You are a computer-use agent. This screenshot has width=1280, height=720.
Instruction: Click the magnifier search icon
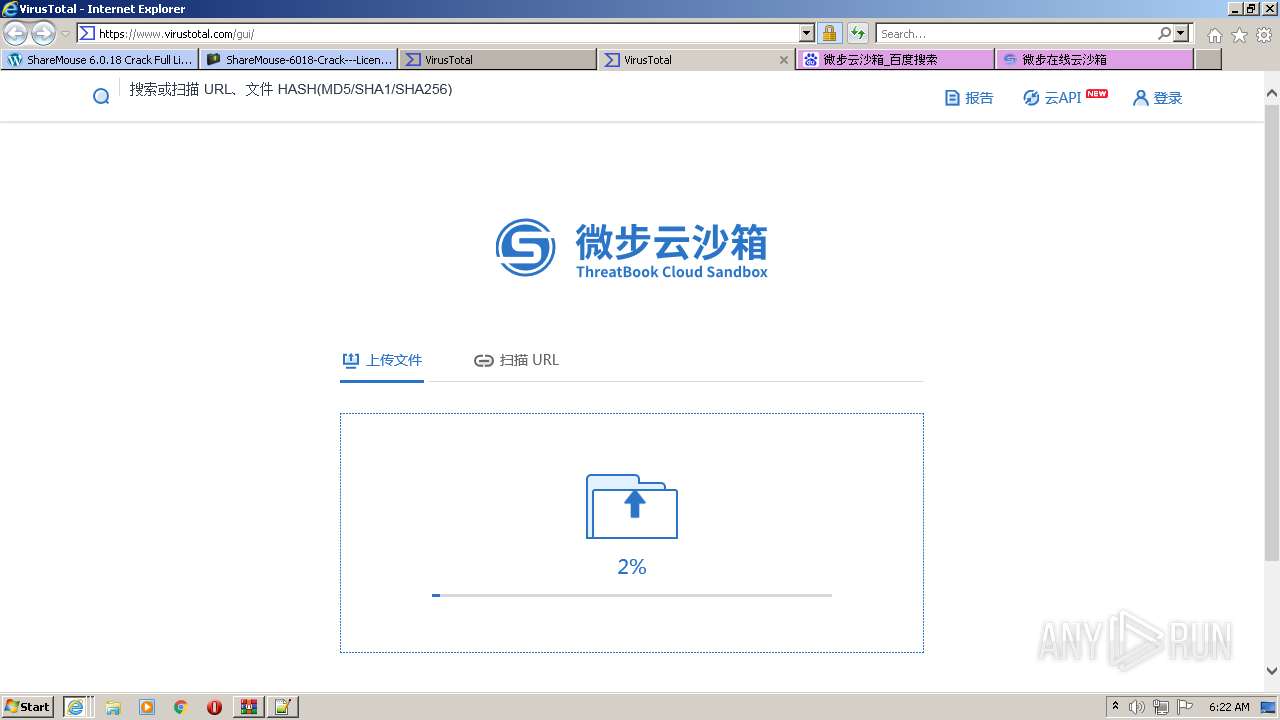1164,33
